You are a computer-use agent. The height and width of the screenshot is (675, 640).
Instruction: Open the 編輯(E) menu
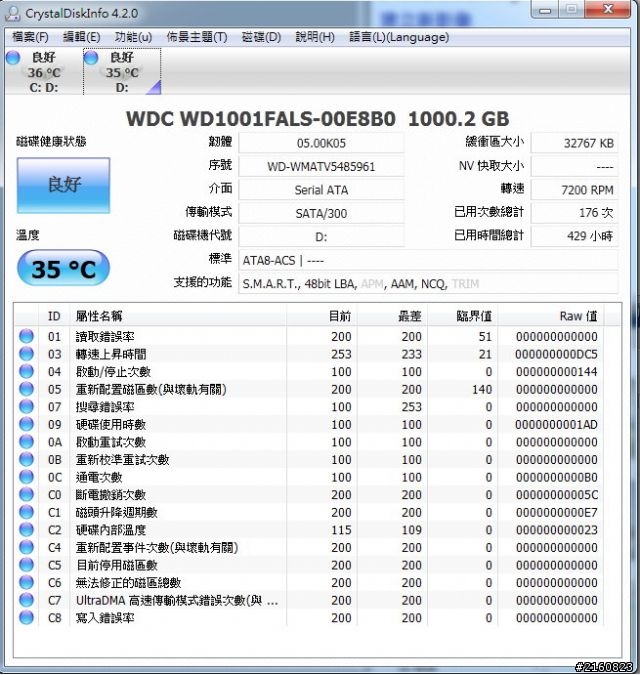[81, 37]
